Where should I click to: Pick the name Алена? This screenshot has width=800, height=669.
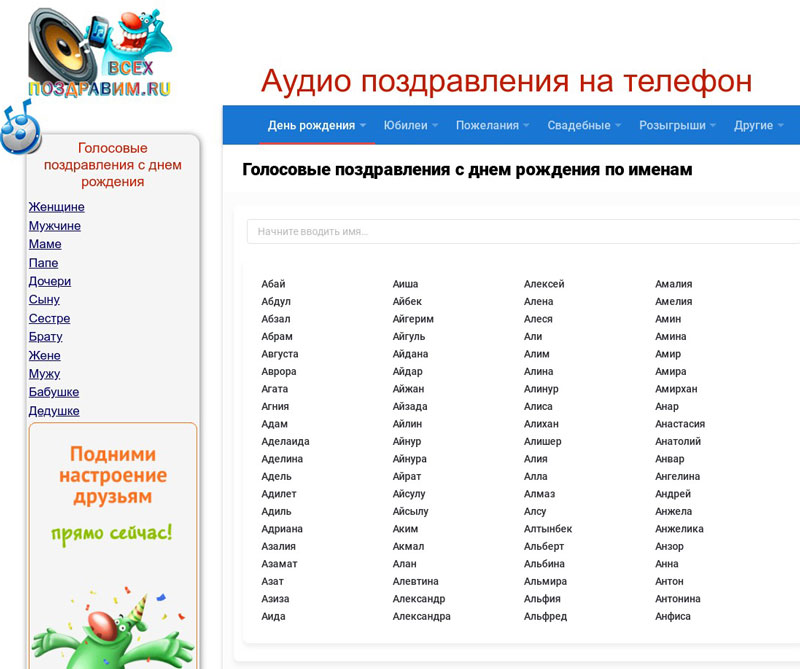pyautogui.click(x=538, y=302)
